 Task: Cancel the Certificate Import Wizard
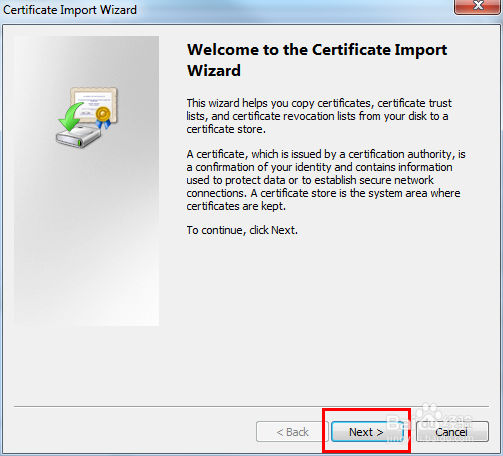pos(452,432)
